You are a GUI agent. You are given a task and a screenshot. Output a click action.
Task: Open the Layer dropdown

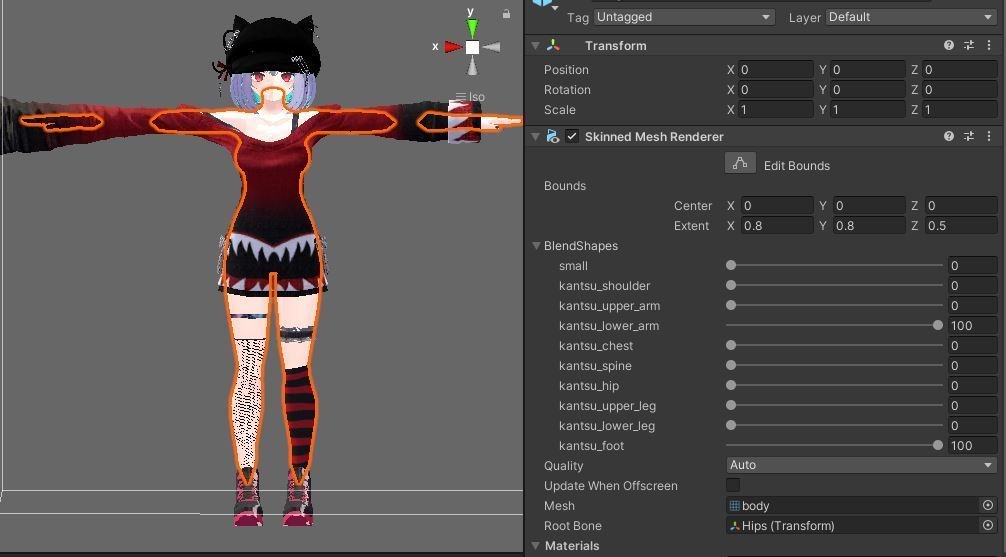(x=910, y=17)
